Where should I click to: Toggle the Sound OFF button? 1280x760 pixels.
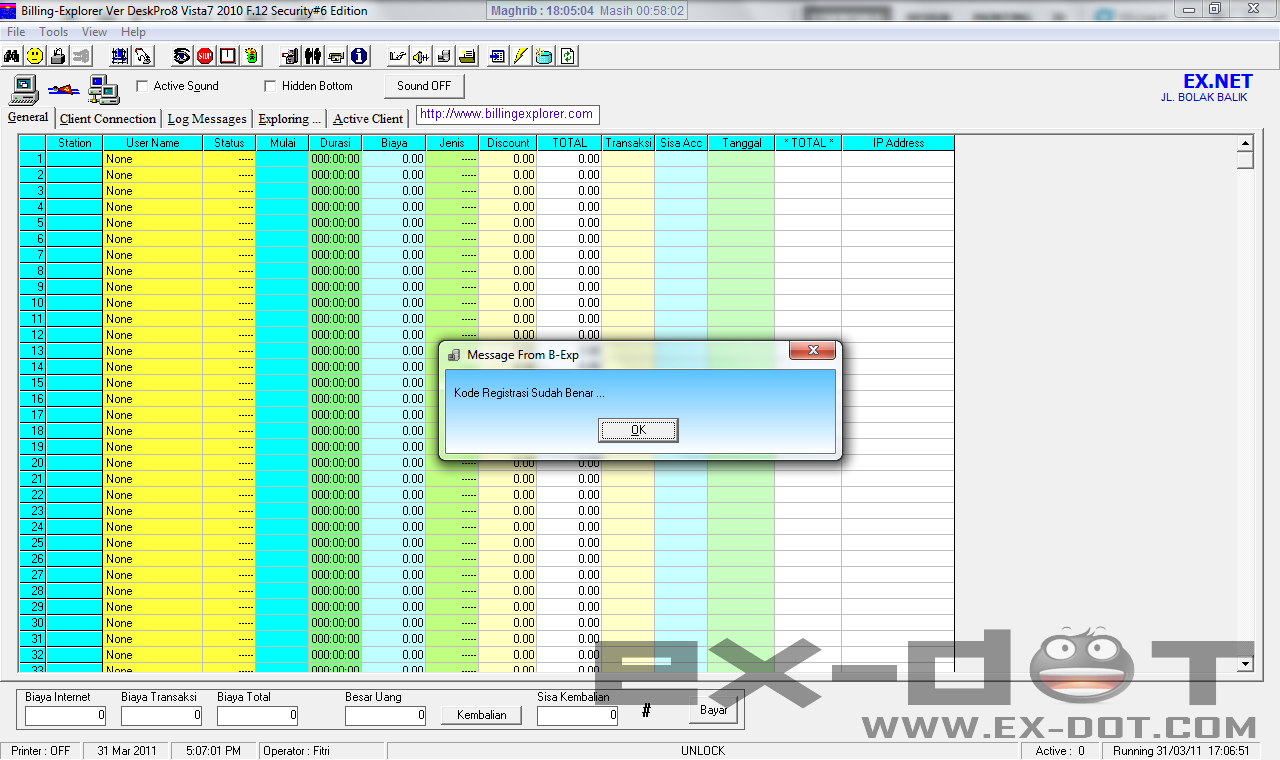pyautogui.click(x=424, y=86)
